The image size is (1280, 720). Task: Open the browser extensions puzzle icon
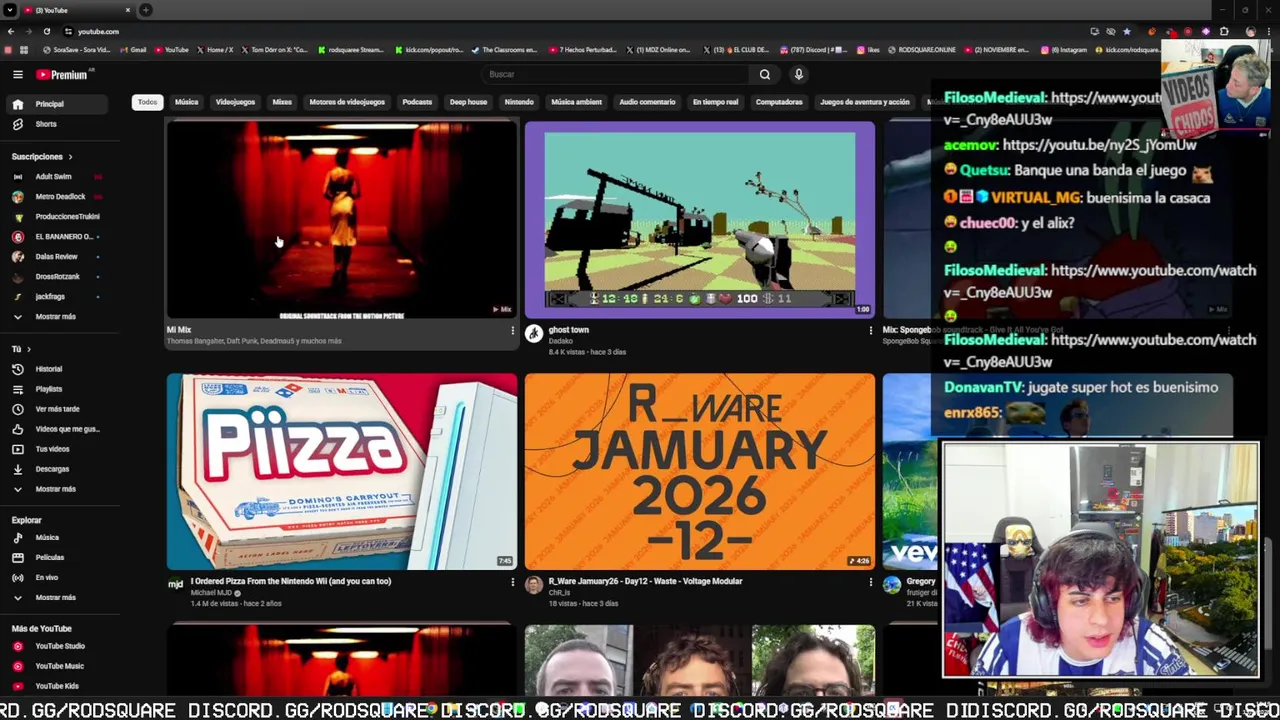[1223, 31]
